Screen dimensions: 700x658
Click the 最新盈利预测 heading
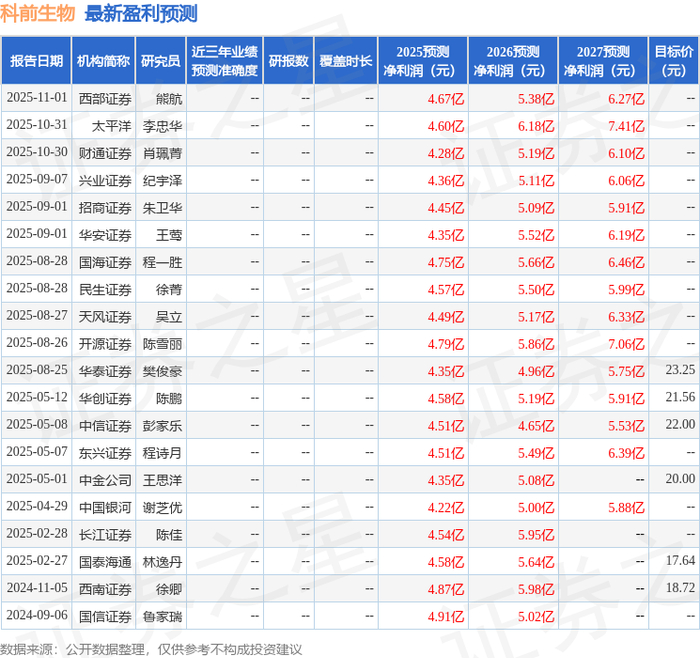click(141, 13)
